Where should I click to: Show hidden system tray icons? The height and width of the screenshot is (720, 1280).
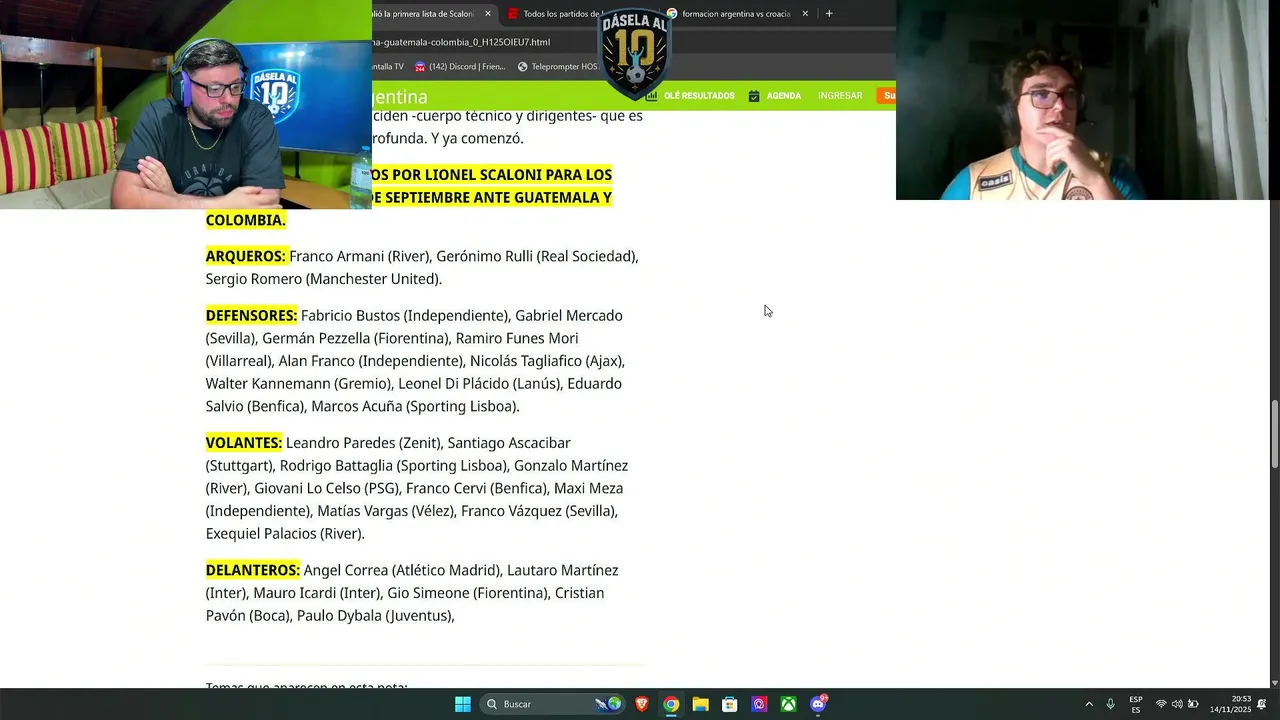point(1089,704)
